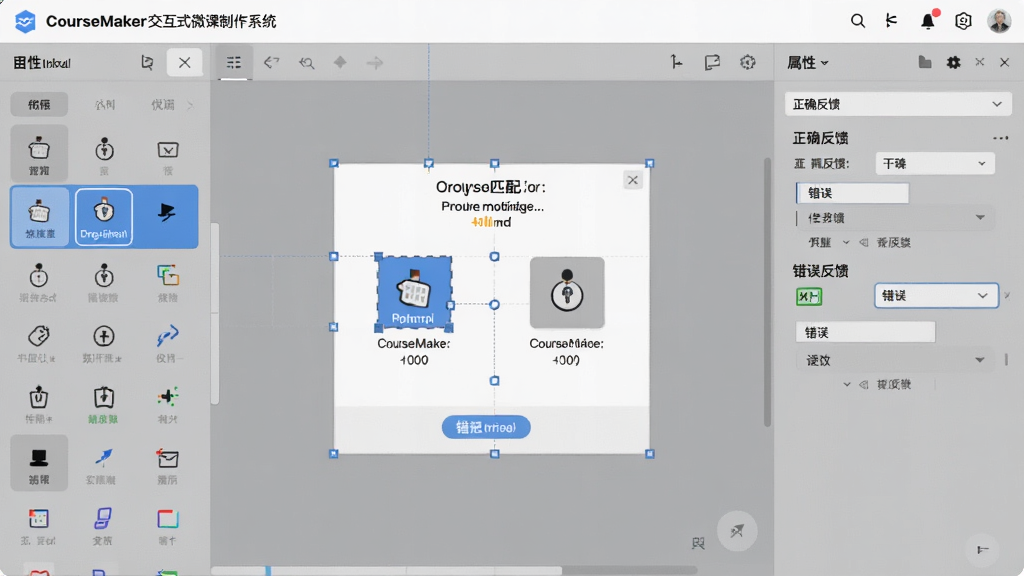Select the colorful calendar grid component
The height and width of the screenshot is (576, 1024).
39,526
